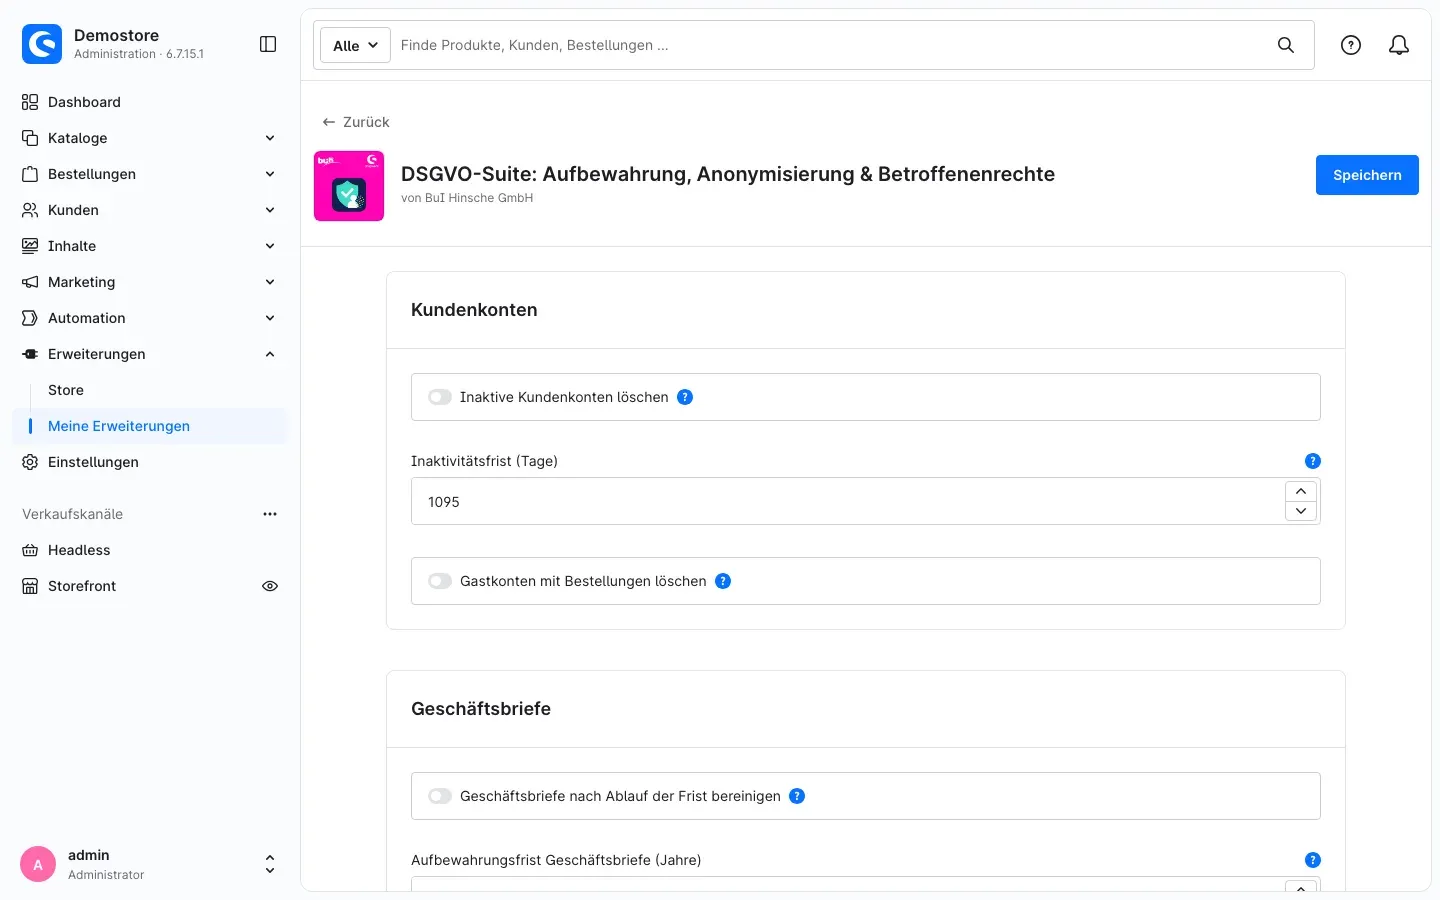The image size is (1440, 900).
Task: Toggle Geschäftsbriefe nach Ablauf der Frist bereinigen
Action: click(x=440, y=796)
